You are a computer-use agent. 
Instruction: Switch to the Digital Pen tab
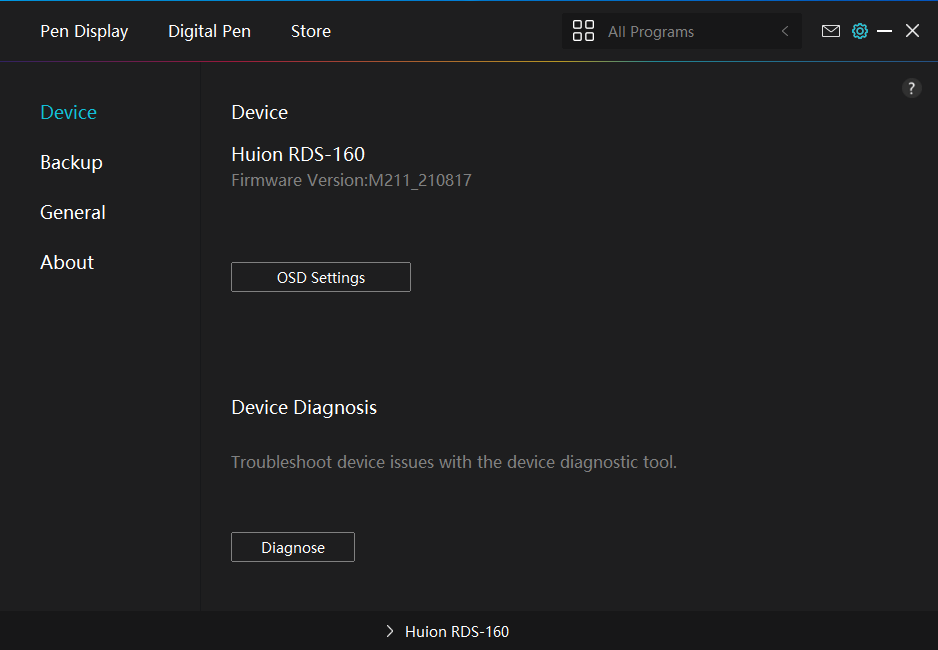point(209,31)
